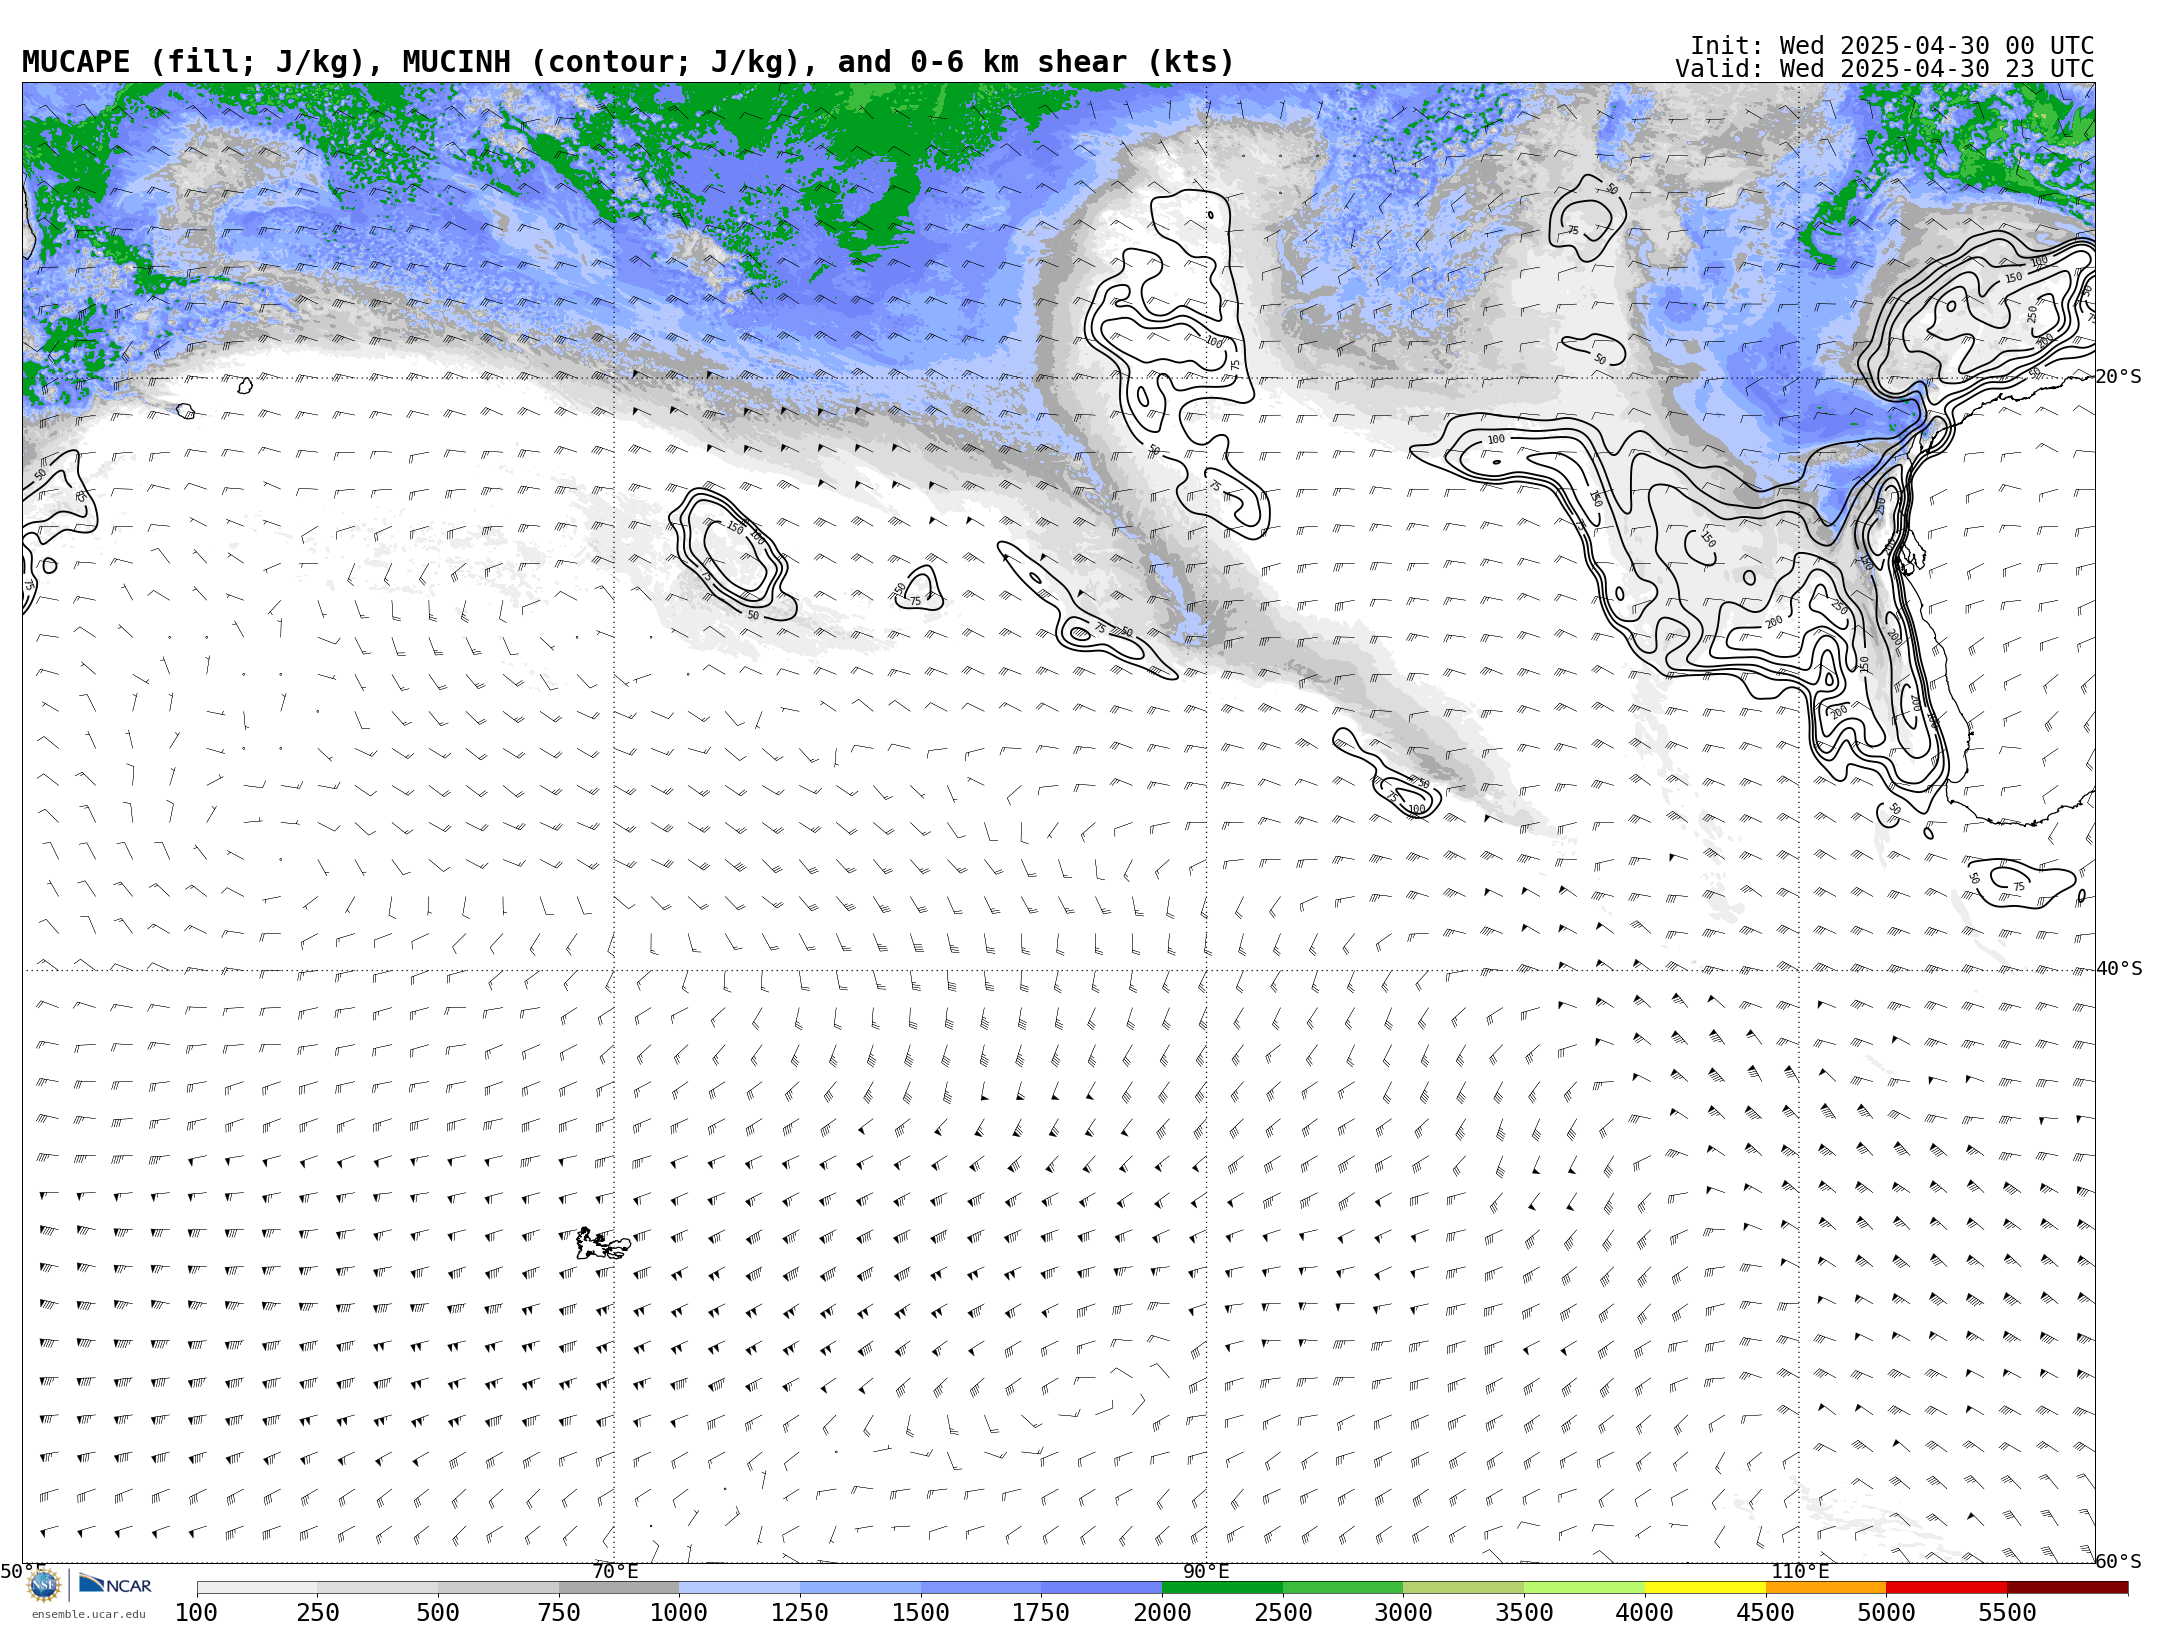Viewport: 2160px width, 1626px height.
Task: Click the 4500 colorbar tick label
Action: (x=1766, y=1613)
